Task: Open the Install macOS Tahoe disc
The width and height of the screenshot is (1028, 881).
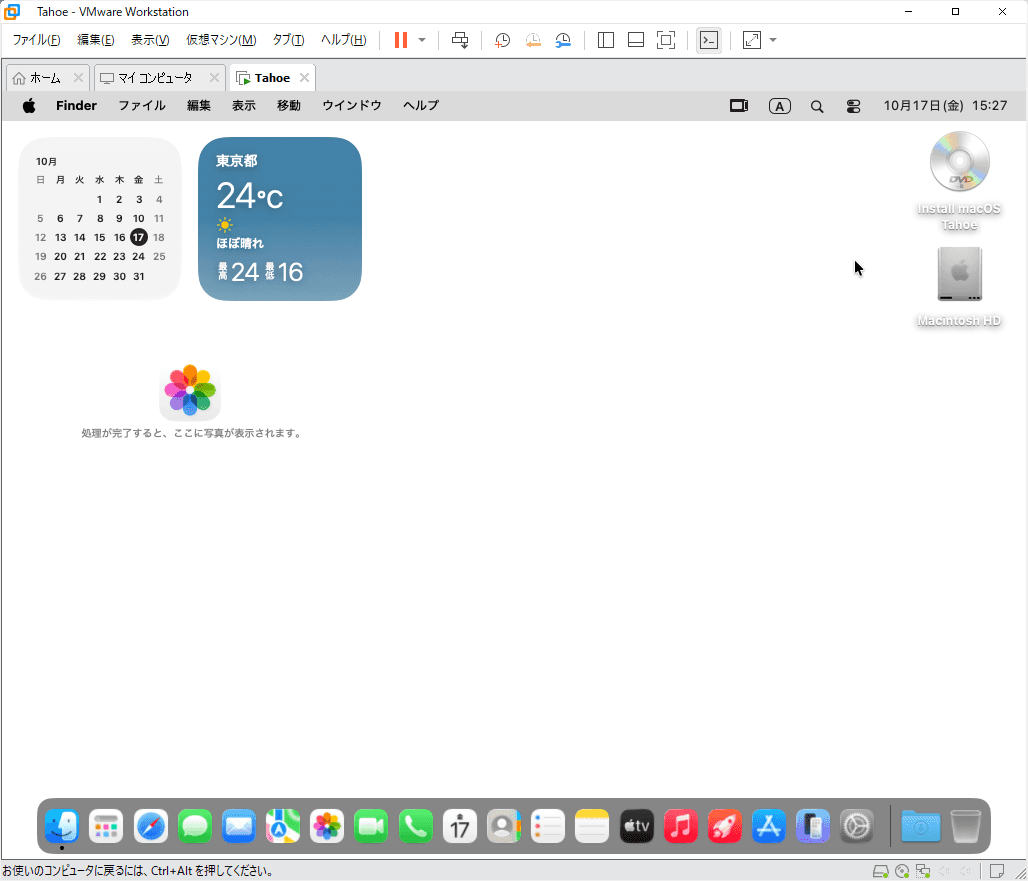Action: (x=959, y=162)
